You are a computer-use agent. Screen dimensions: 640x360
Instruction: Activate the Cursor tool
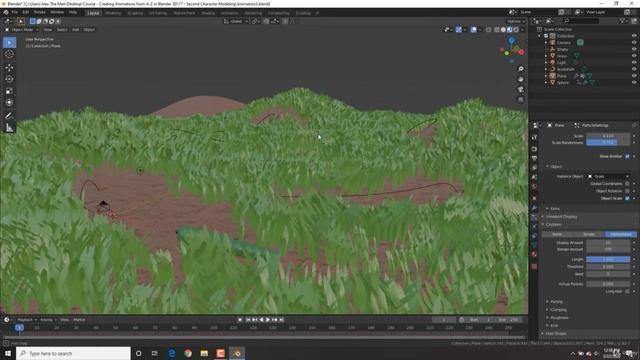click(9, 54)
